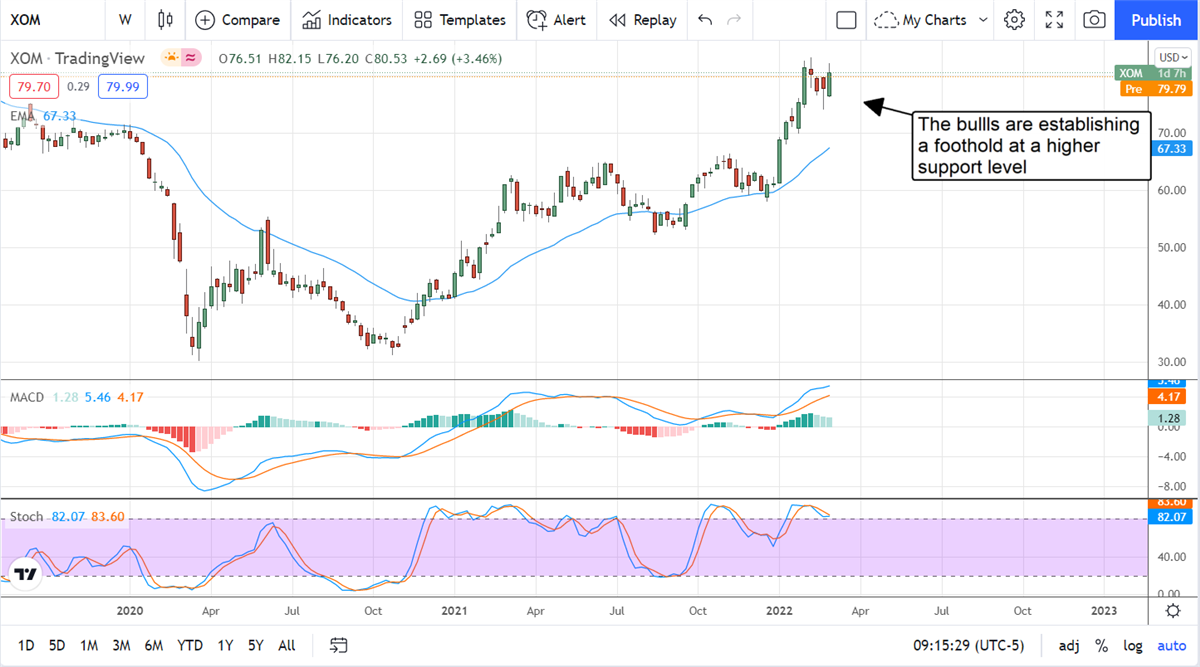Open the USD currency dropdown
Screen dimensions: 1200x667
point(1171,57)
